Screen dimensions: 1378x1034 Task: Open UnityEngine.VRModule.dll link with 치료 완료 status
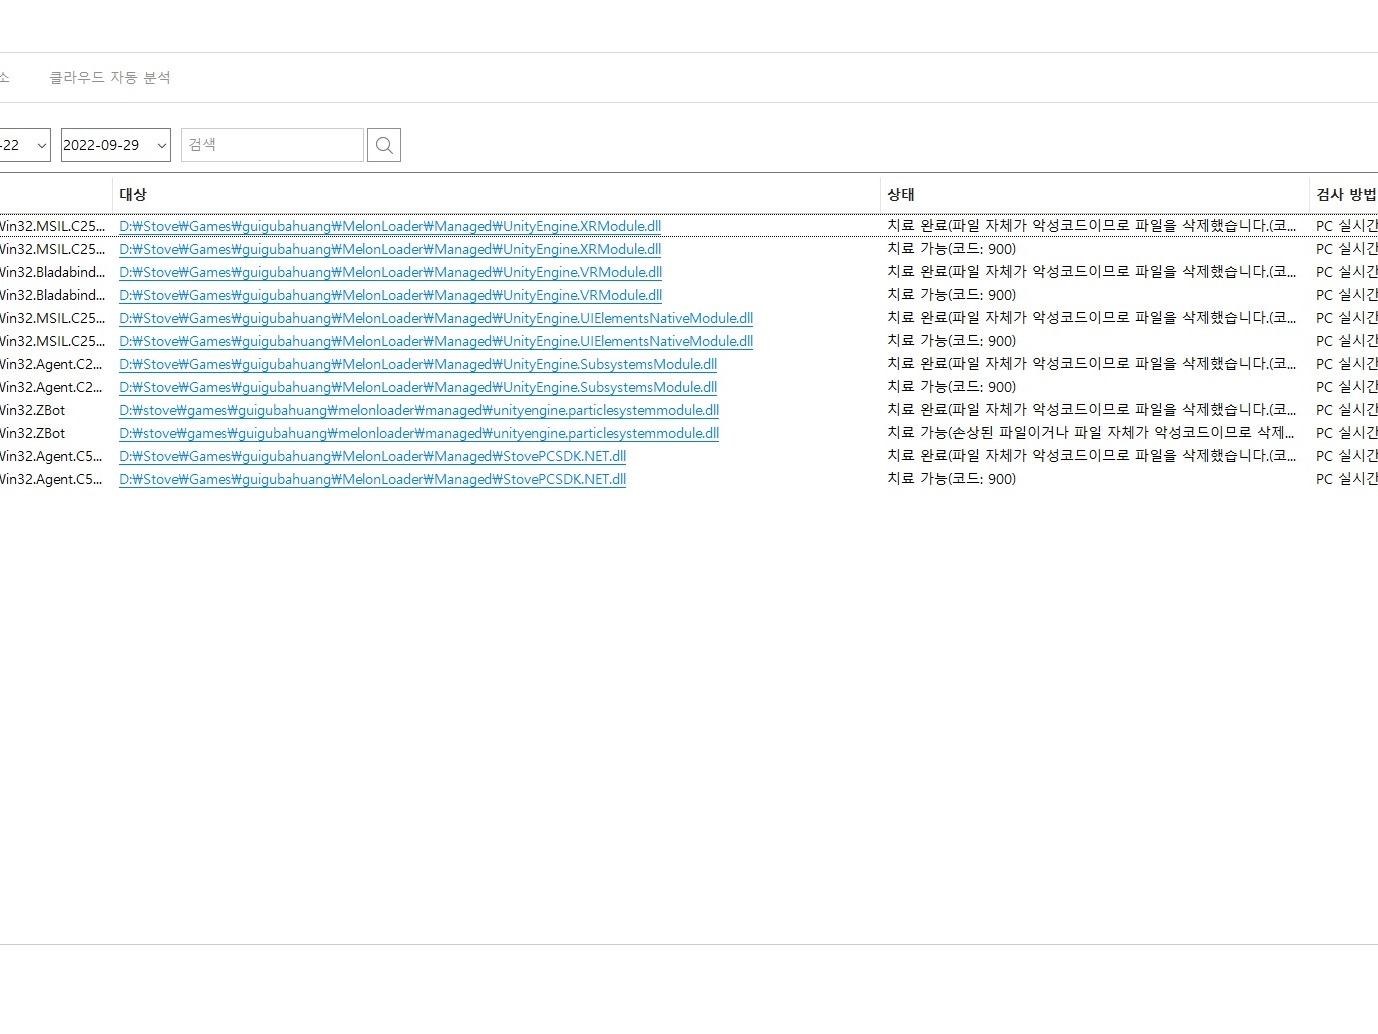(391, 272)
